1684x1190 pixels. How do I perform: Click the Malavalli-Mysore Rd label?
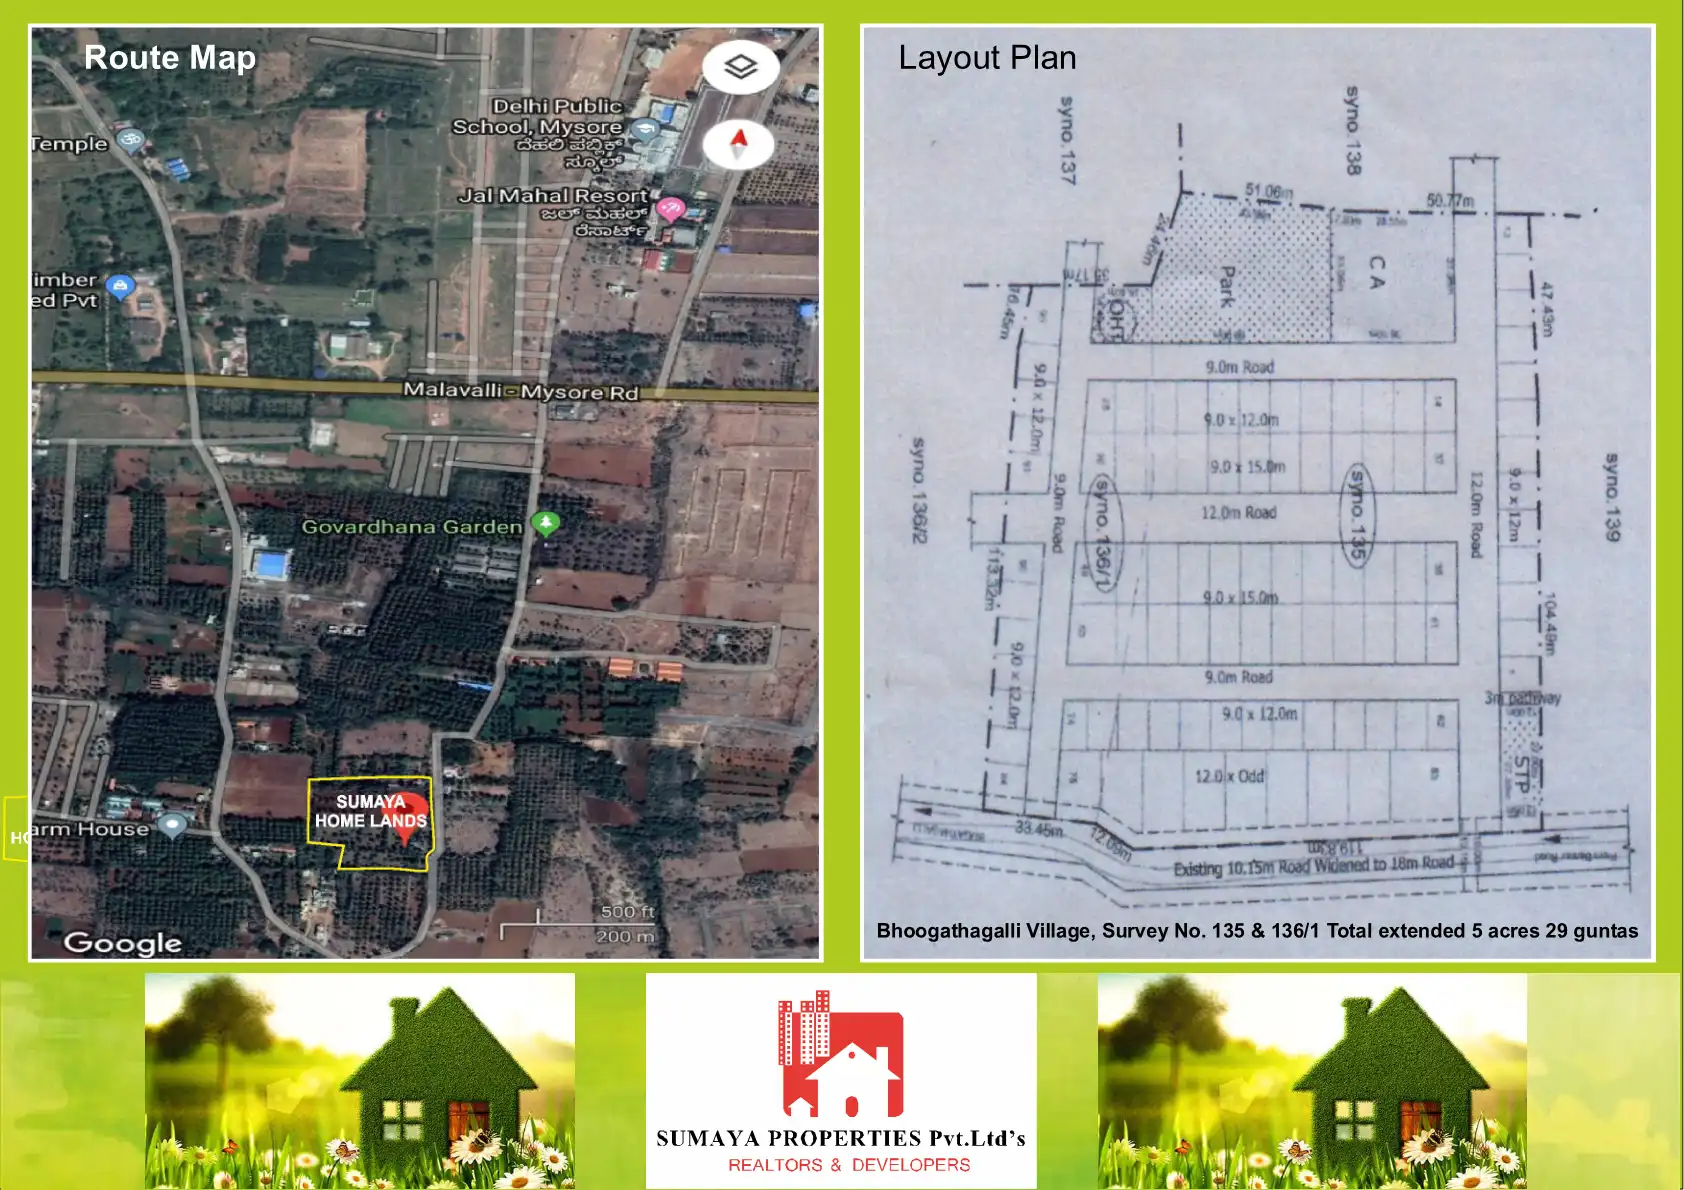(520, 391)
